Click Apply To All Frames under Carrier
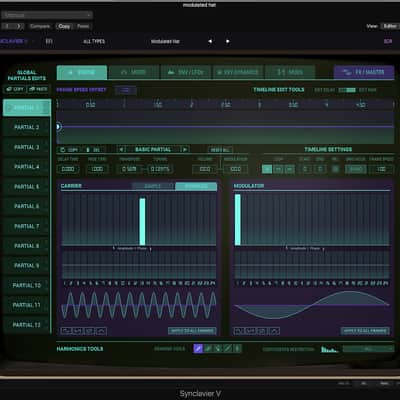This screenshot has height=400, width=400. tap(192, 331)
